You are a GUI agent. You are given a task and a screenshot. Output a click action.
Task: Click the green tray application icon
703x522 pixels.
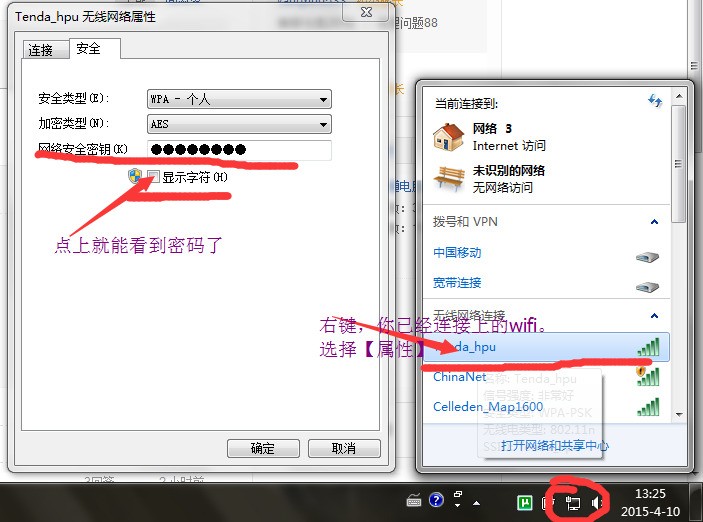click(524, 503)
